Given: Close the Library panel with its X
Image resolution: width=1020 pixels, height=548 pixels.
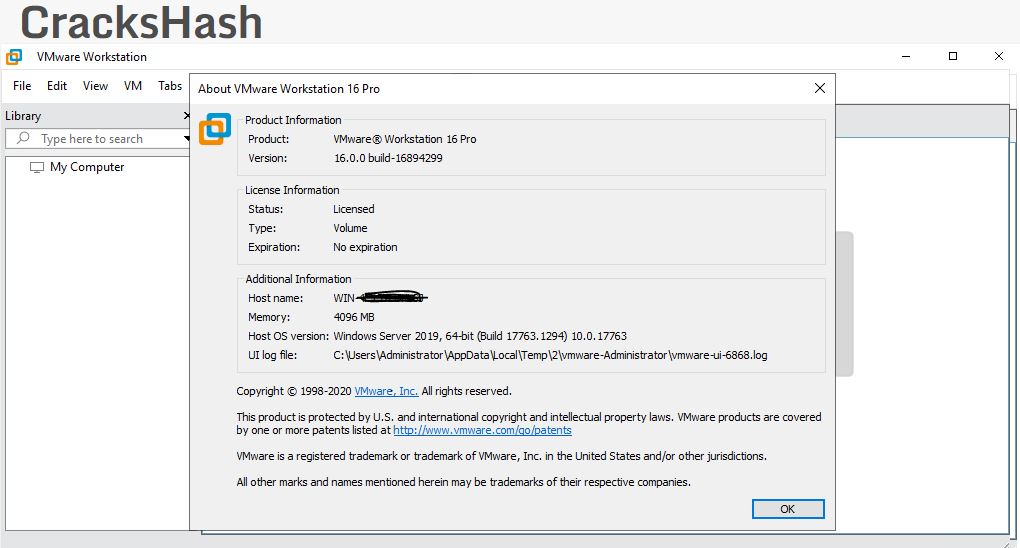Looking at the screenshot, I should pyautogui.click(x=186, y=116).
